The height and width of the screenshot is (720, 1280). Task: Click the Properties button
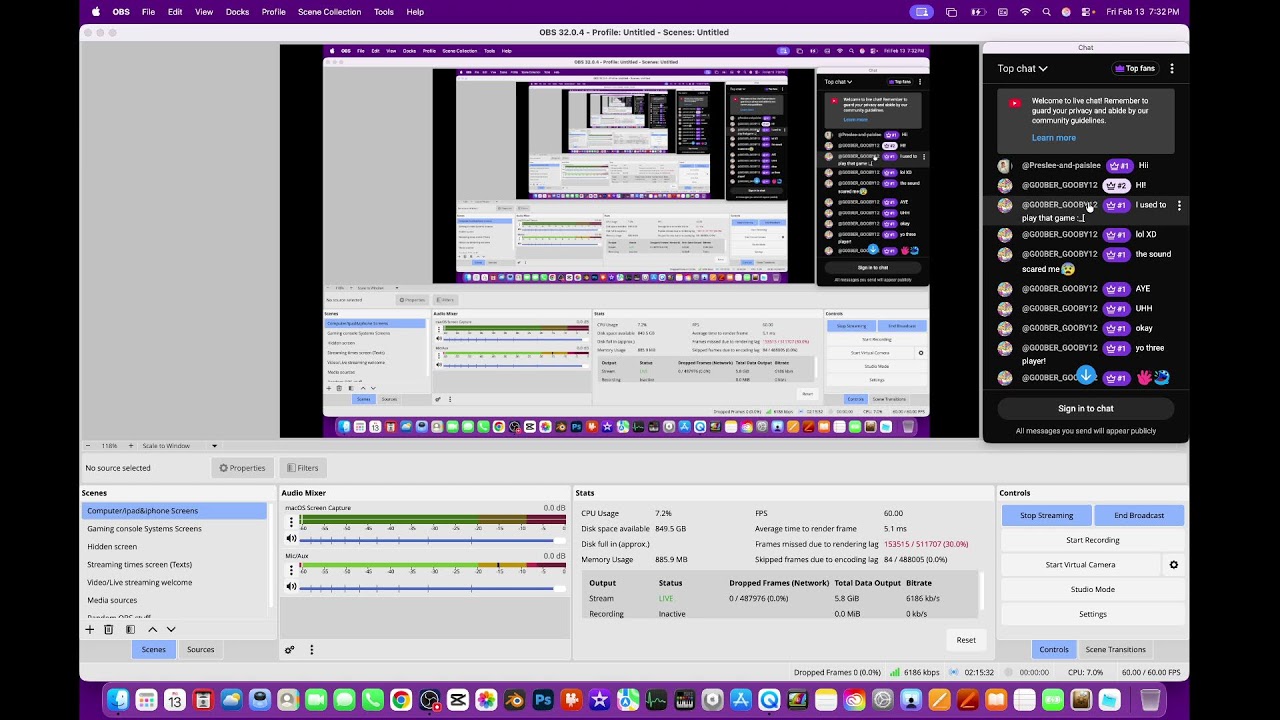[x=242, y=468]
